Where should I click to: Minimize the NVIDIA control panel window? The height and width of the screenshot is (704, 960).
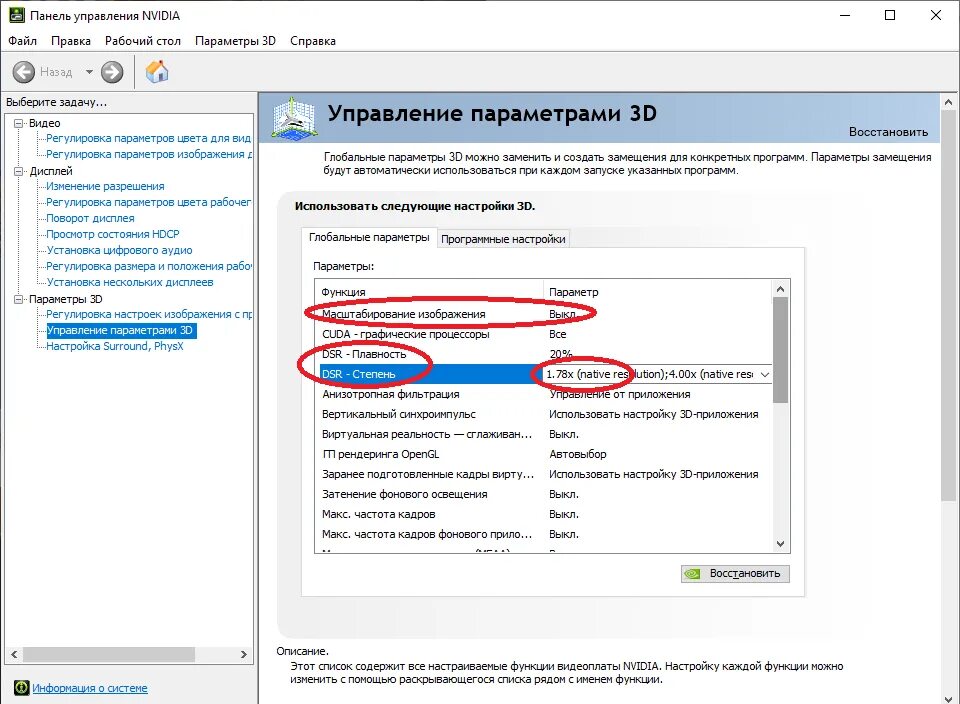click(x=846, y=15)
